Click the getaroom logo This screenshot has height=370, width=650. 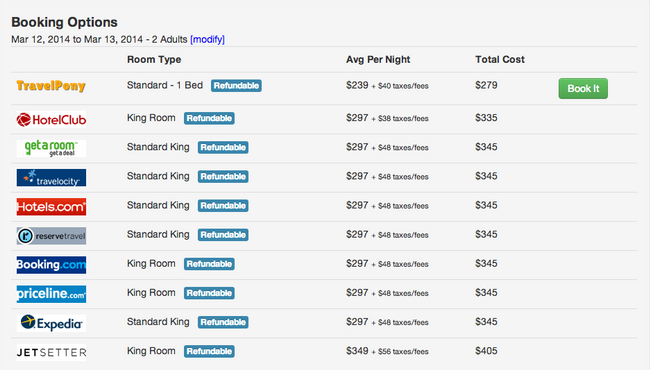pos(51,148)
